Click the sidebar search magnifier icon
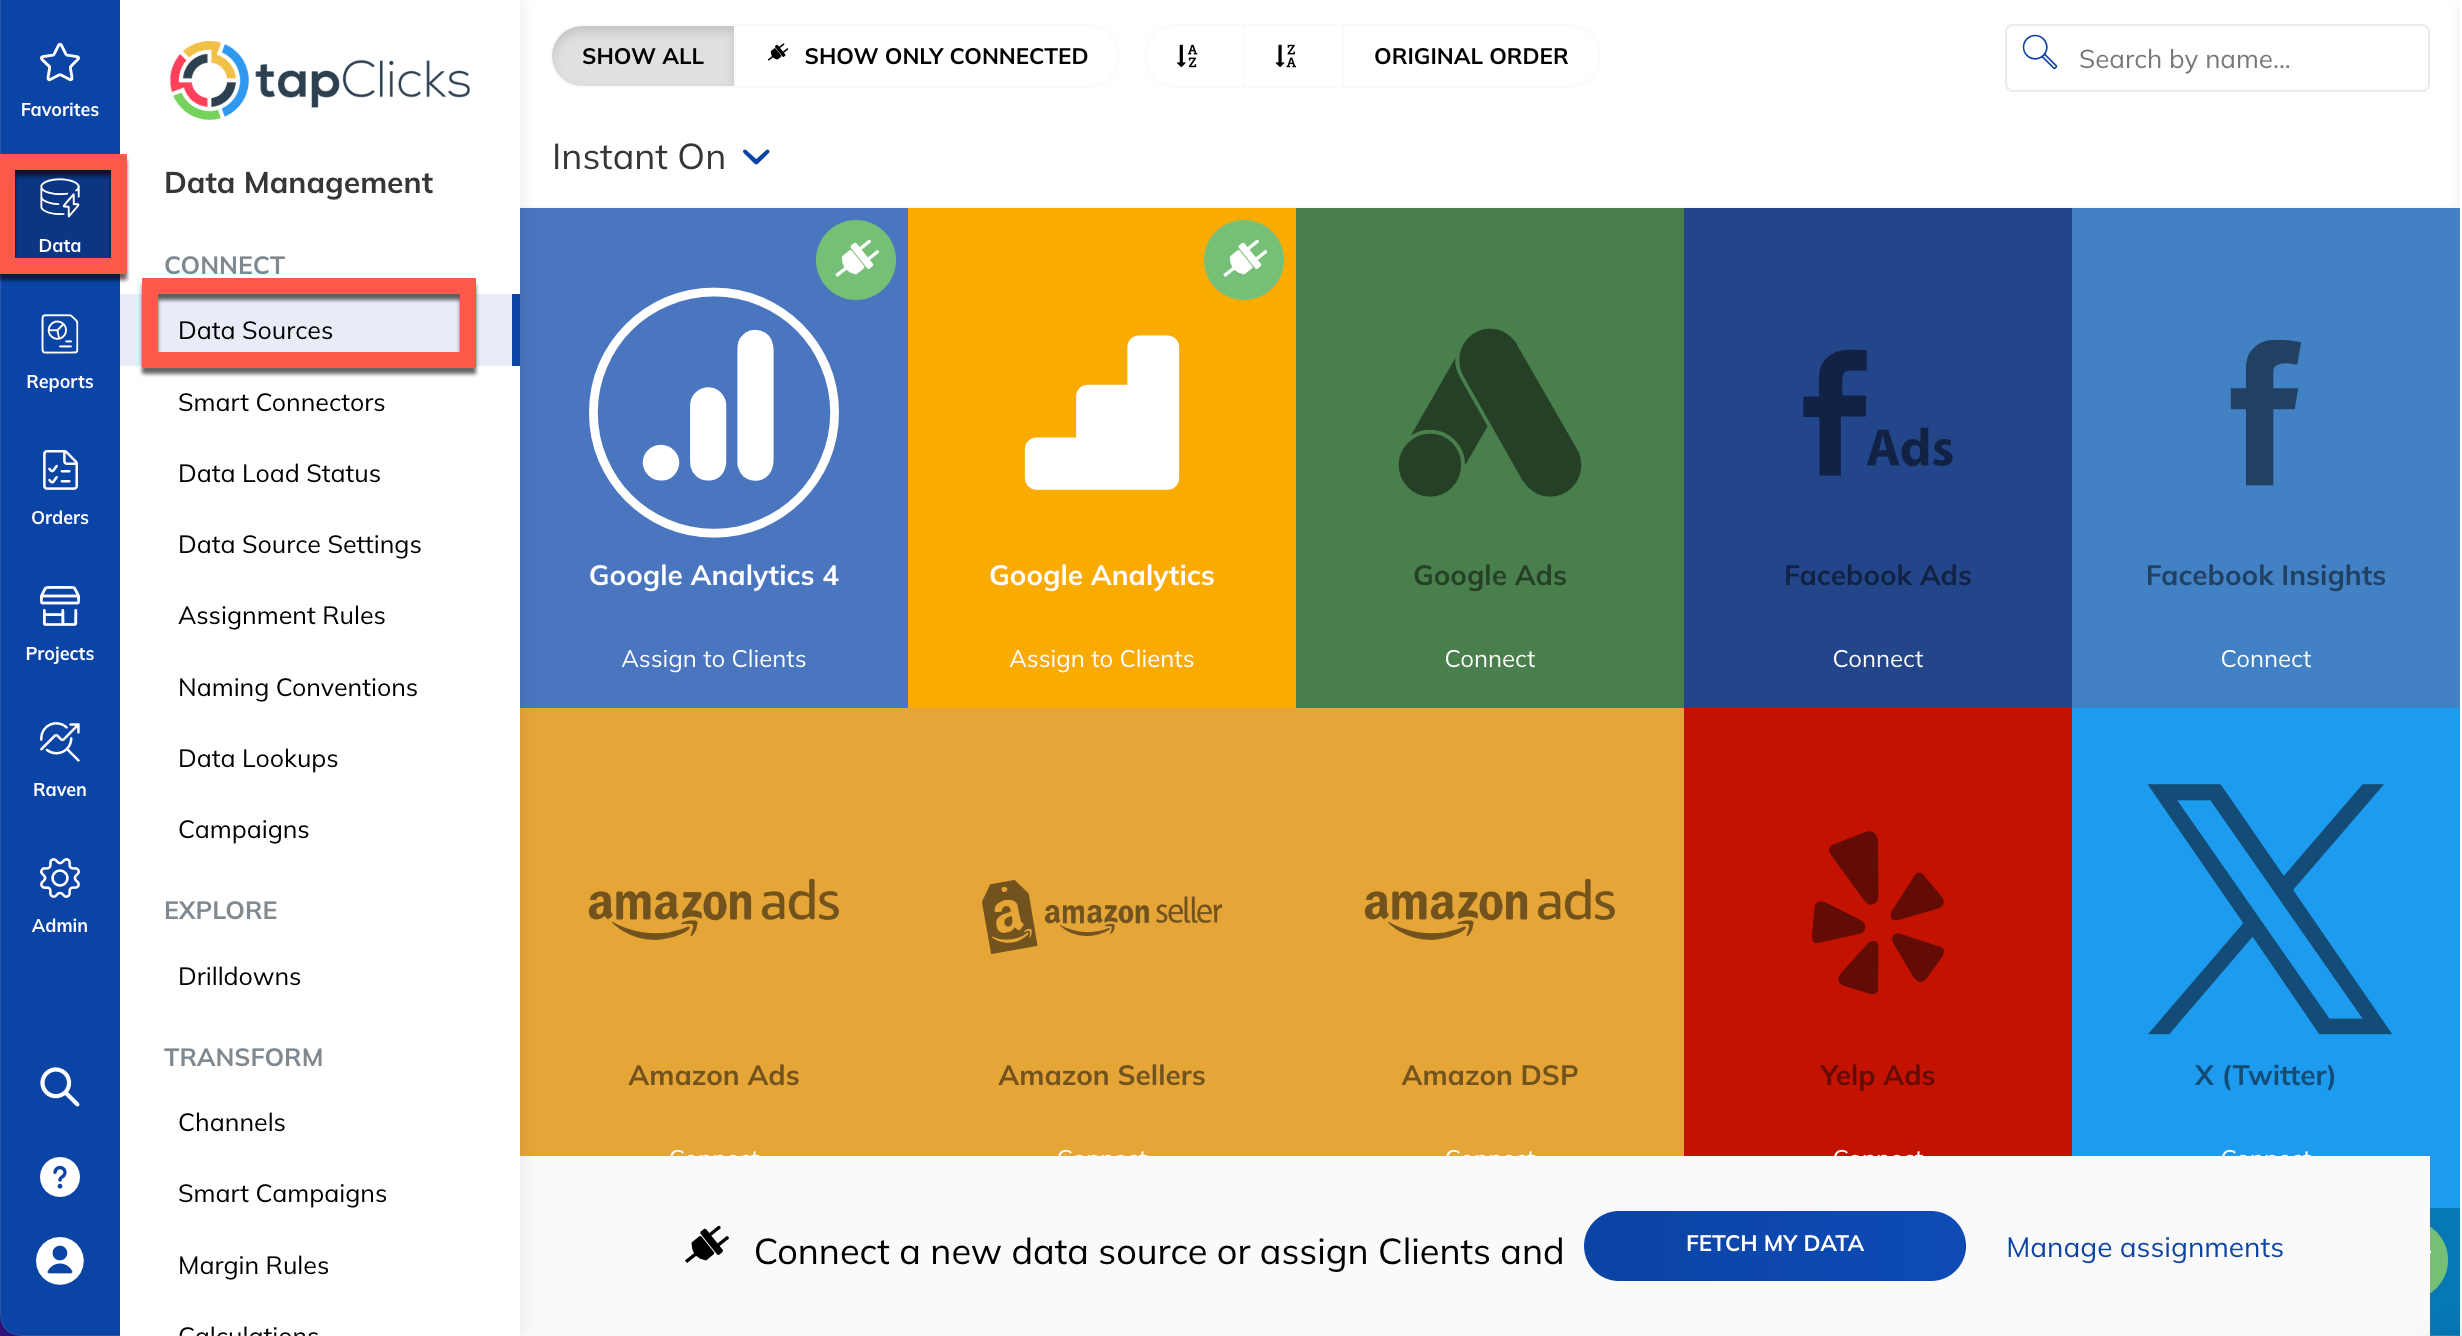 [59, 1087]
